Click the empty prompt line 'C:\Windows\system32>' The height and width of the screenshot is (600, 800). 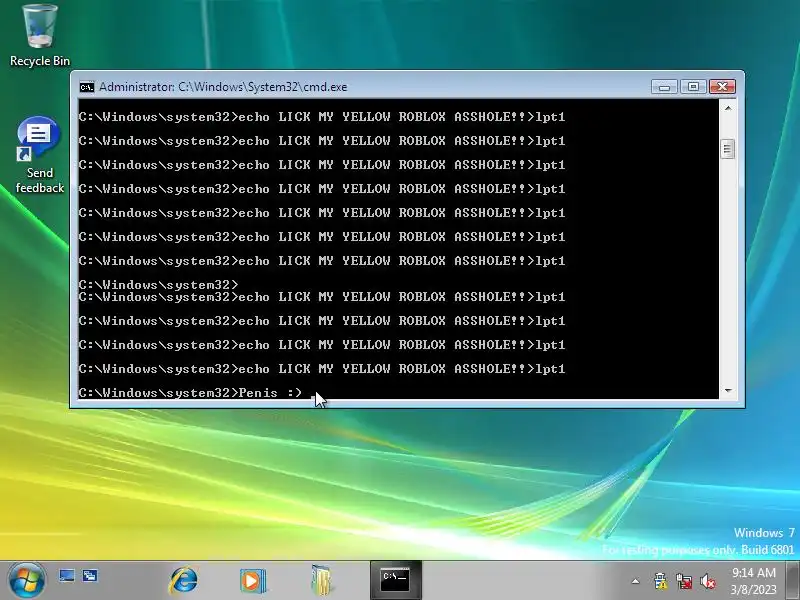click(x=159, y=284)
